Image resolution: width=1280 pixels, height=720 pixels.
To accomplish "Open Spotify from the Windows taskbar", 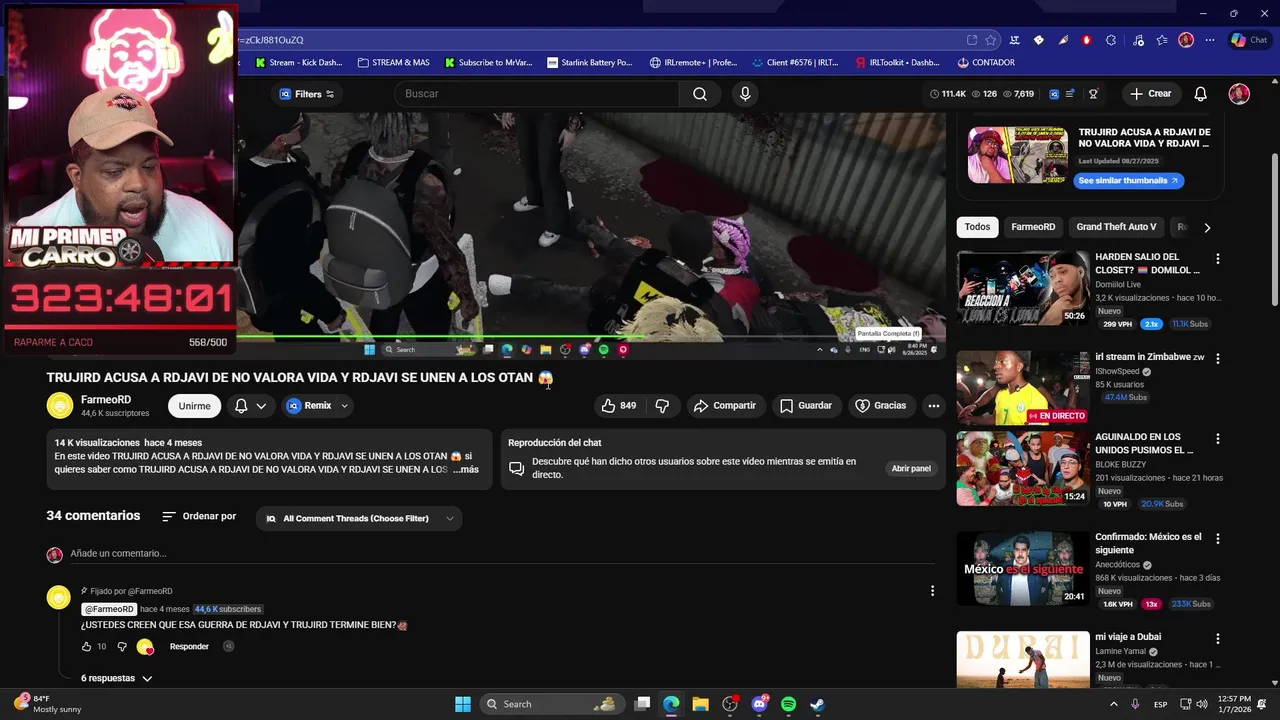I will 788,704.
